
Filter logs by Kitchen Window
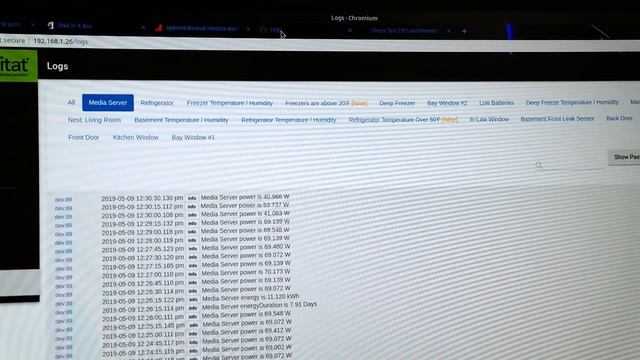point(136,138)
